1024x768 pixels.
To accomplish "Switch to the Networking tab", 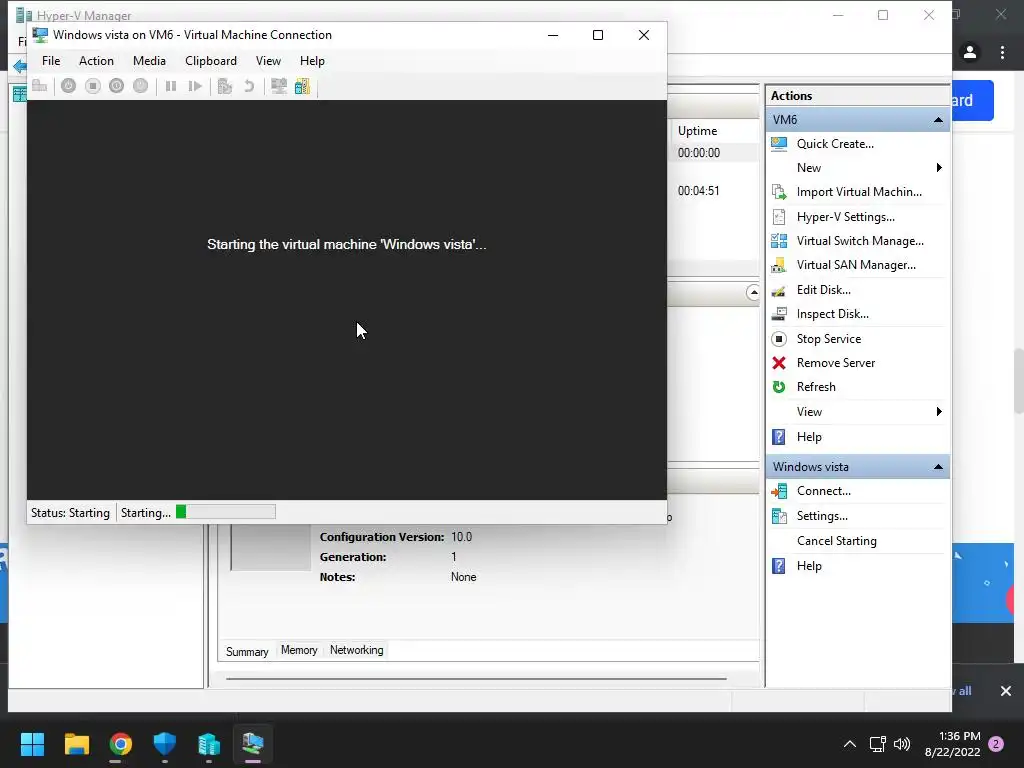I will click(x=357, y=650).
